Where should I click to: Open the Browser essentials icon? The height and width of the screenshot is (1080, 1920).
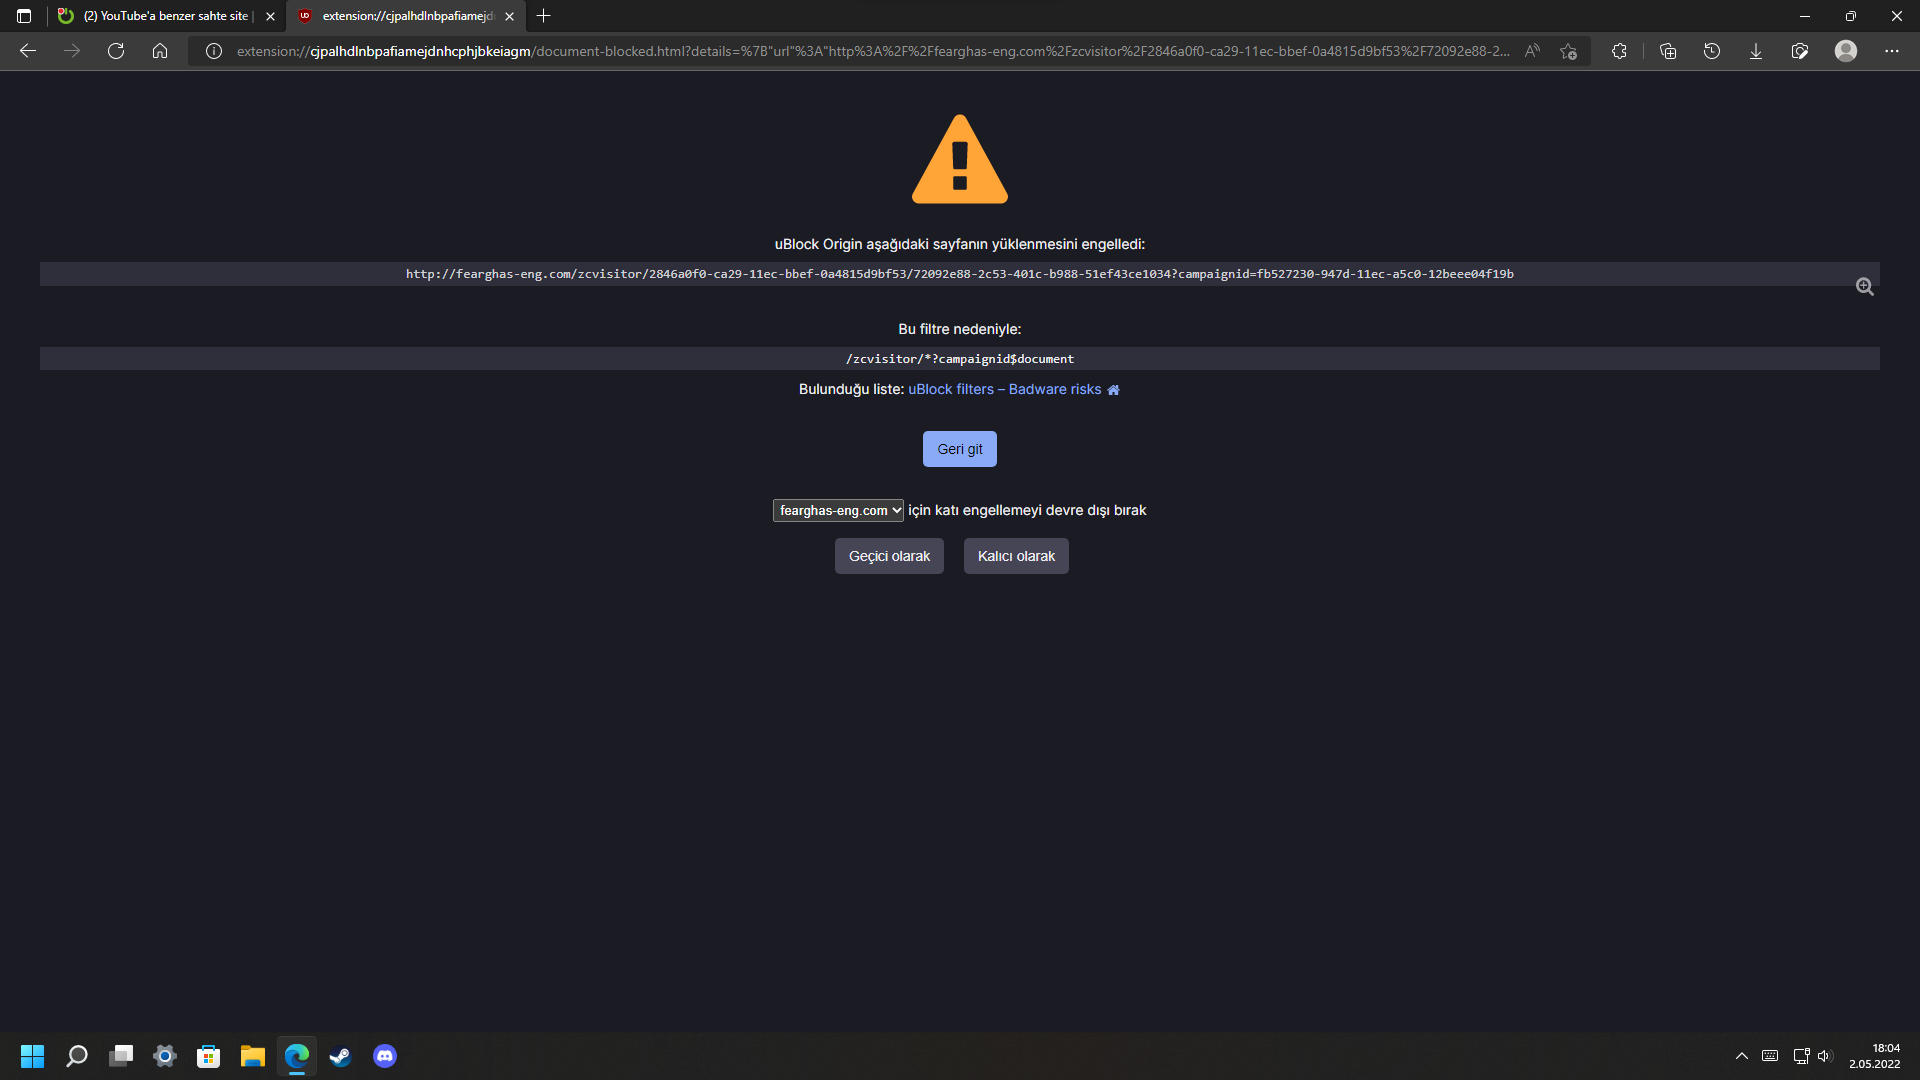coord(1799,51)
